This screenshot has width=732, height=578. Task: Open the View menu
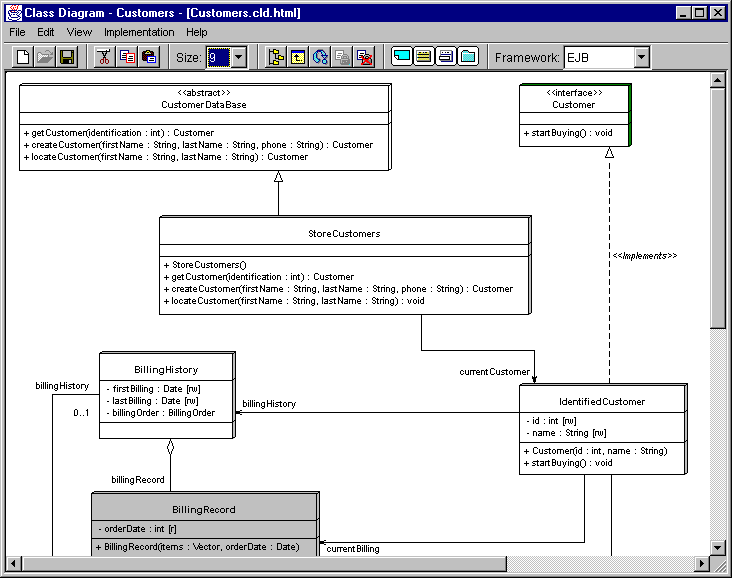(79, 32)
